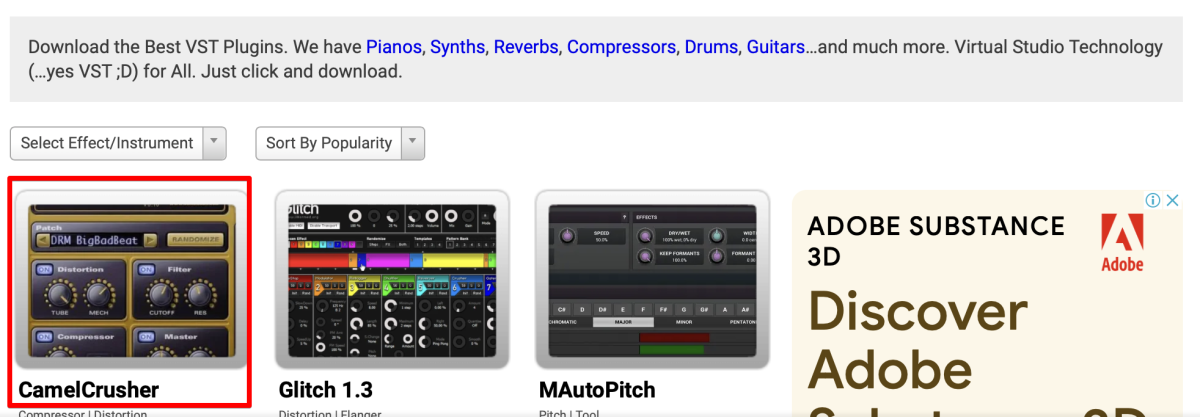Image resolution: width=1200 pixels, height=417 pixels.
Task: Click the Discover Adobe ad text
Action: pyautogui.click(x=917, y=341)
